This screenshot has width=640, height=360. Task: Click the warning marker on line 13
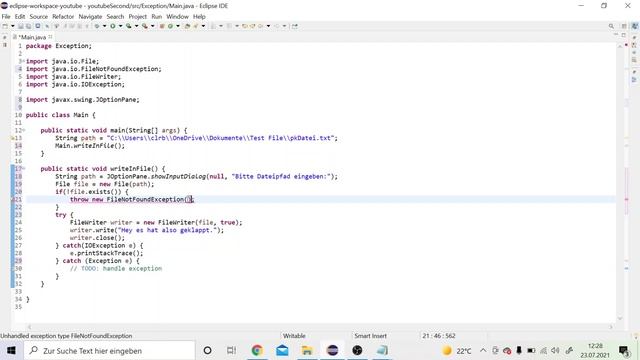pyautogui.click(x=13, y=138)
